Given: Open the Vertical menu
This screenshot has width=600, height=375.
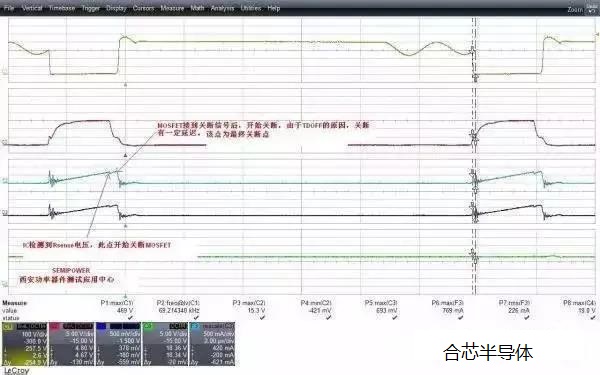Looking at the screenshot, I should [32, 8].
